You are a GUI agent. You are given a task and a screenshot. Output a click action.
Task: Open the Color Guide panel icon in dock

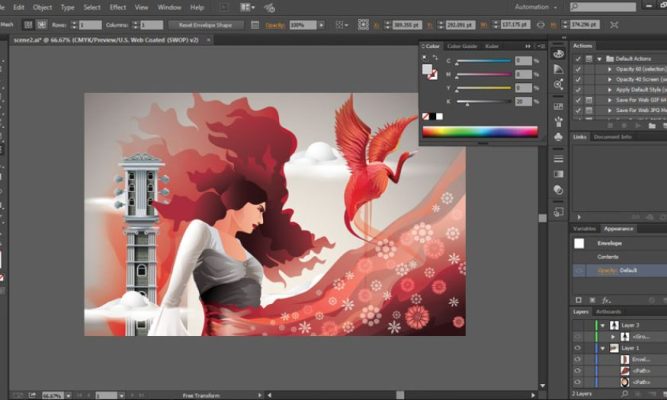pyautogui.click(x=558, y=70)
